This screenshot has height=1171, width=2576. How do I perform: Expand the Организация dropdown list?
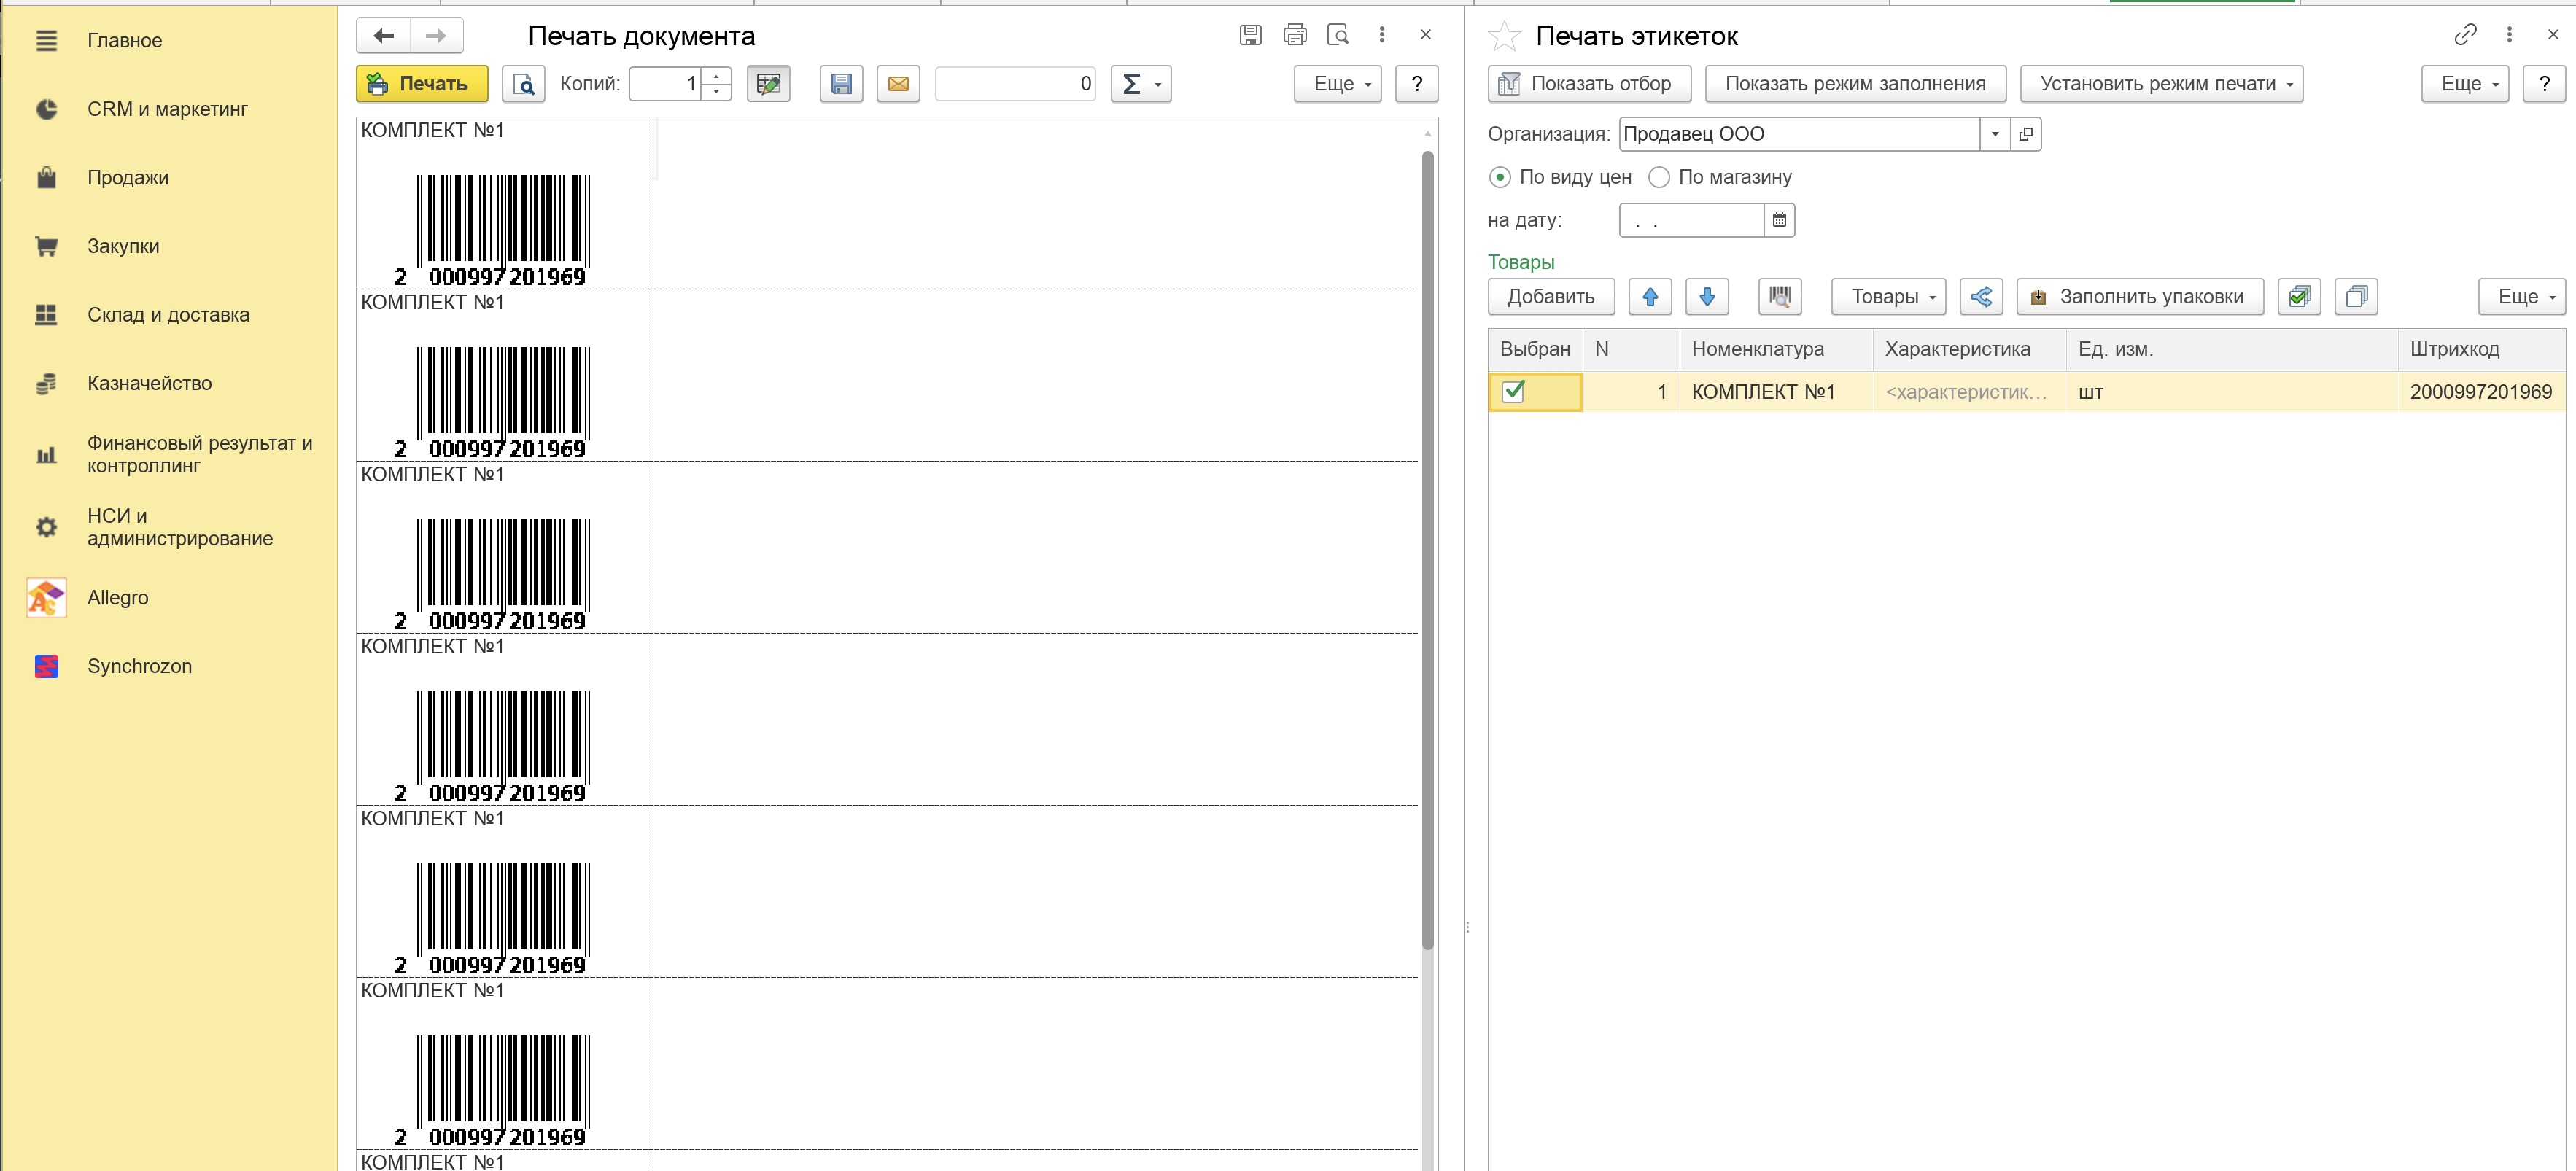1995,134
